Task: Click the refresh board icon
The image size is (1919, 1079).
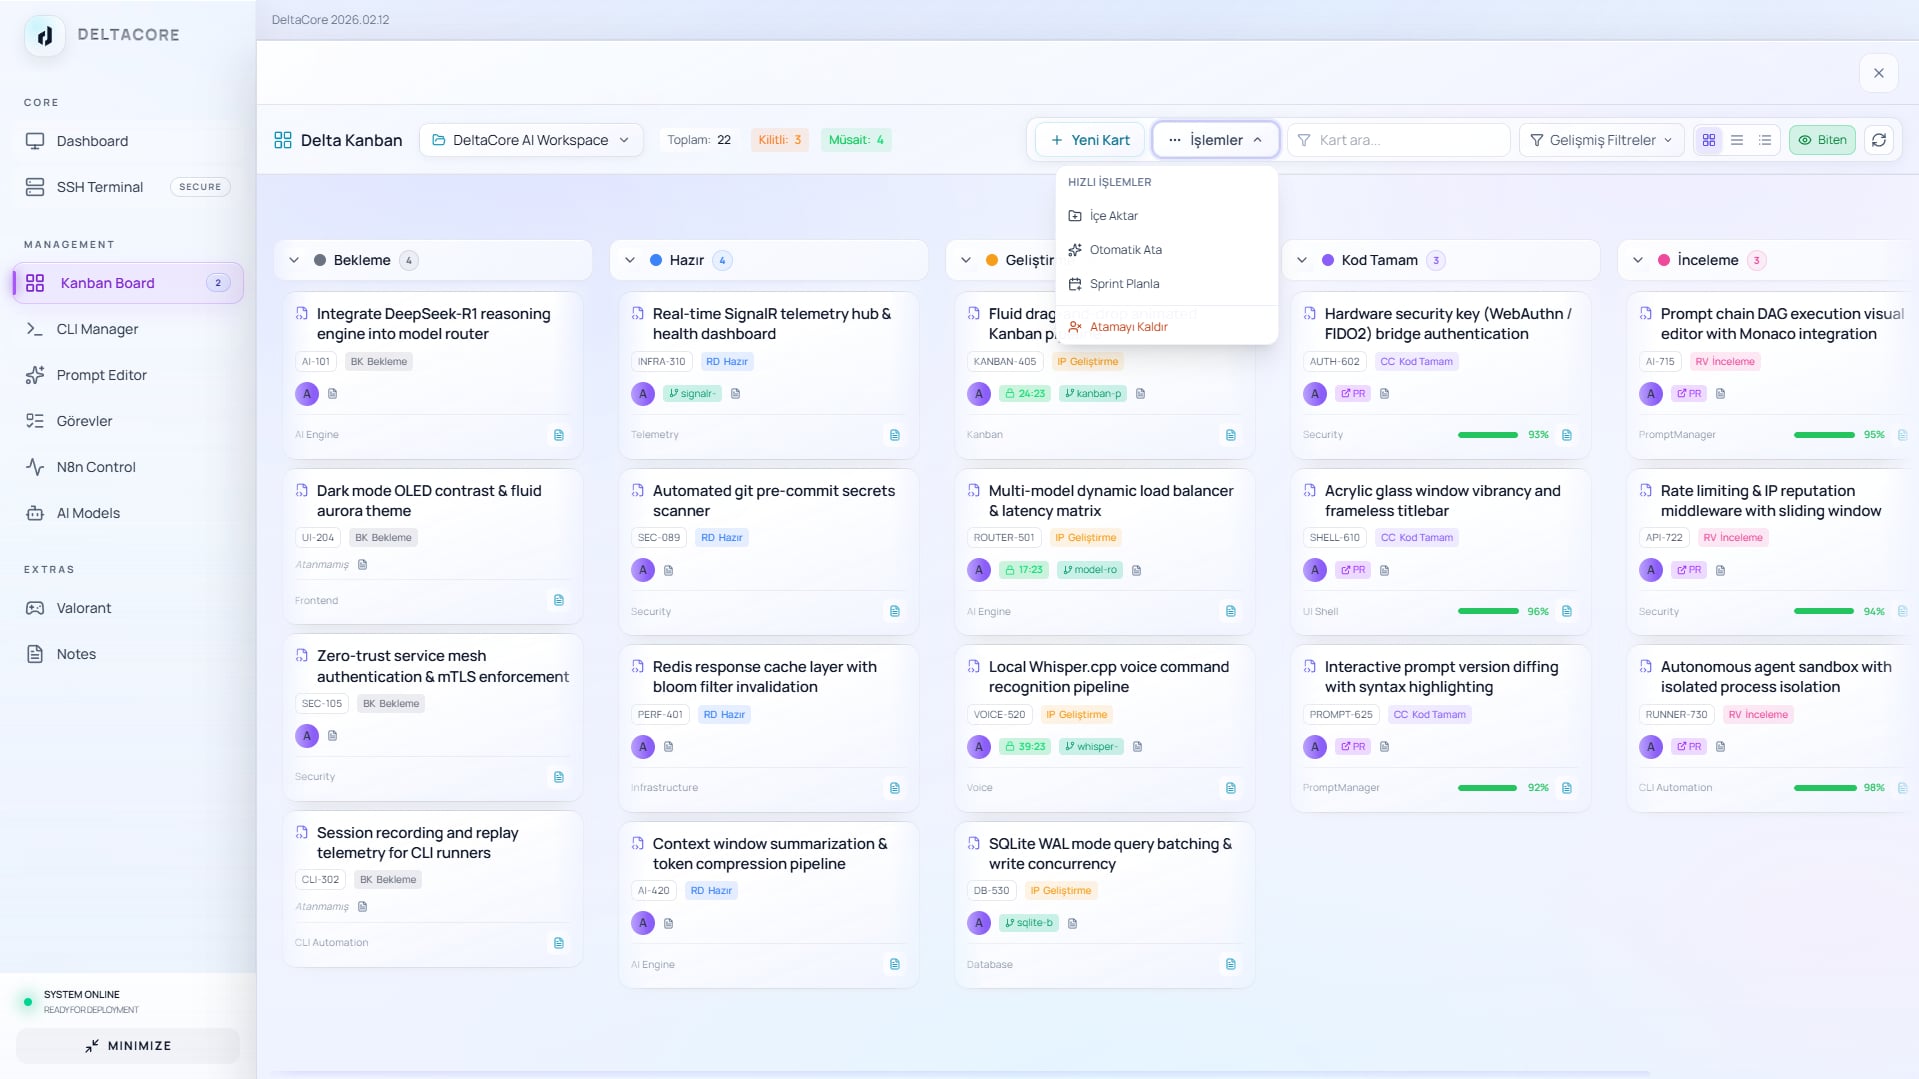Action: (x=1879, y=140)
